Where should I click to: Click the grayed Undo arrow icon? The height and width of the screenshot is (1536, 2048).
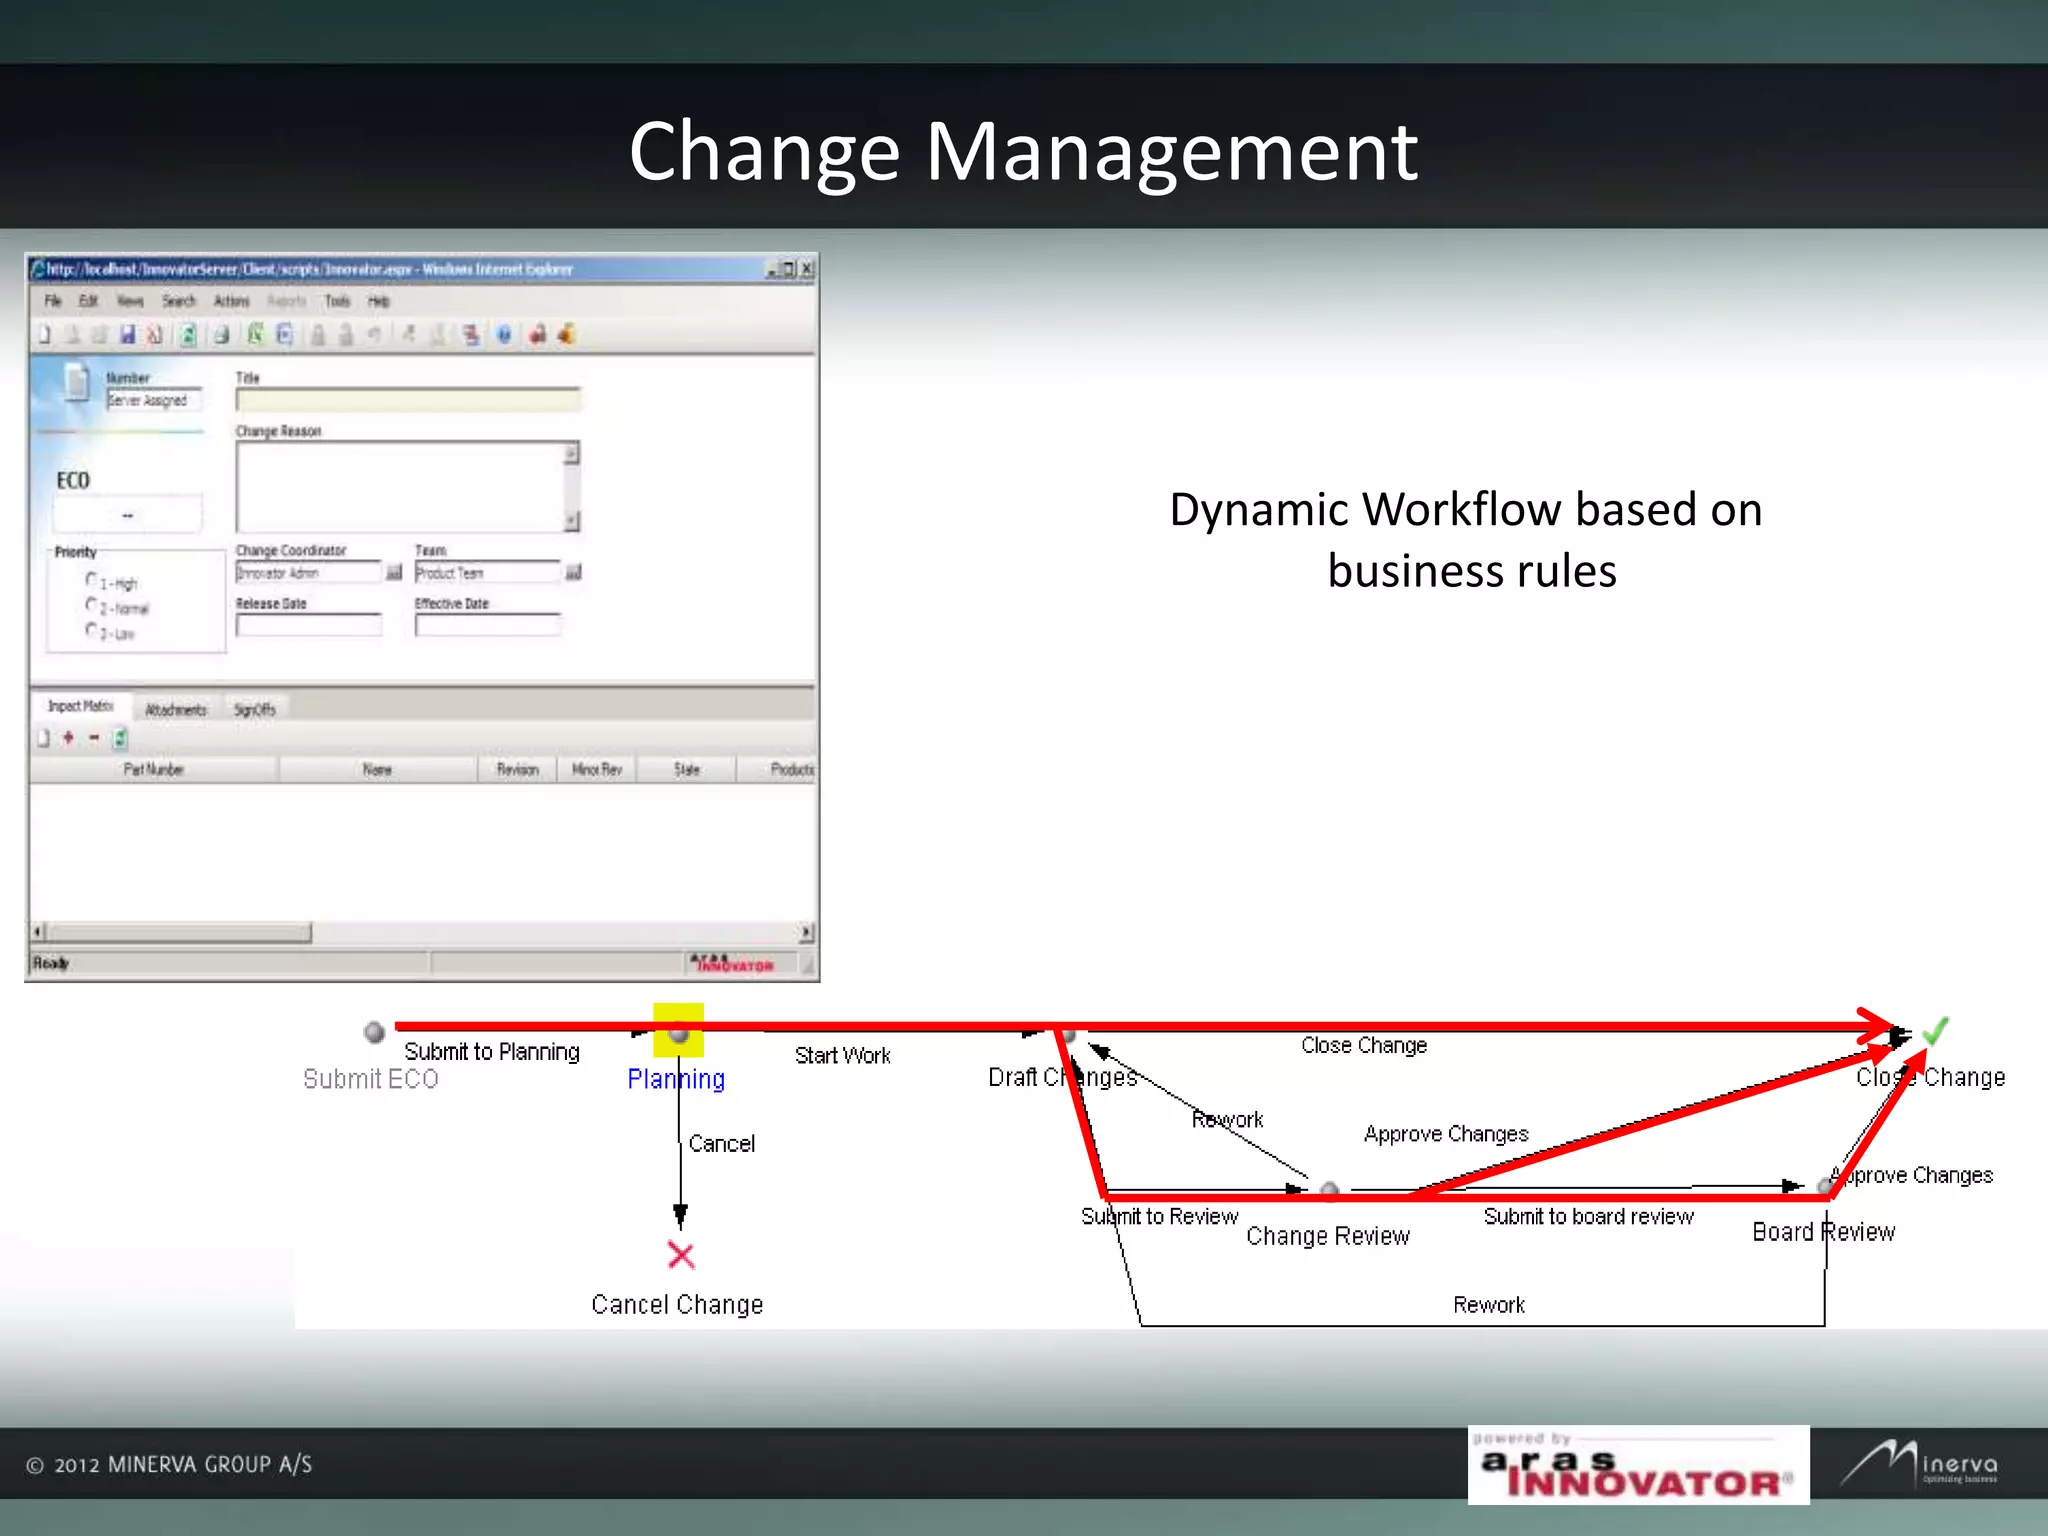374,335
